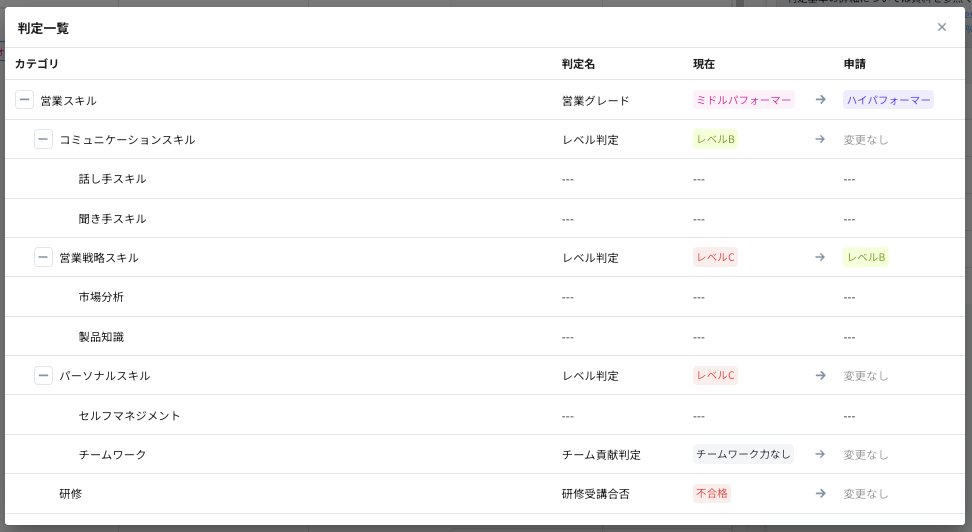Click the arrow in 営業戦略スキル row
Image resolution: width=972 pixels, height=532 pixels.
pyautogui.click(x=820, y=257)
